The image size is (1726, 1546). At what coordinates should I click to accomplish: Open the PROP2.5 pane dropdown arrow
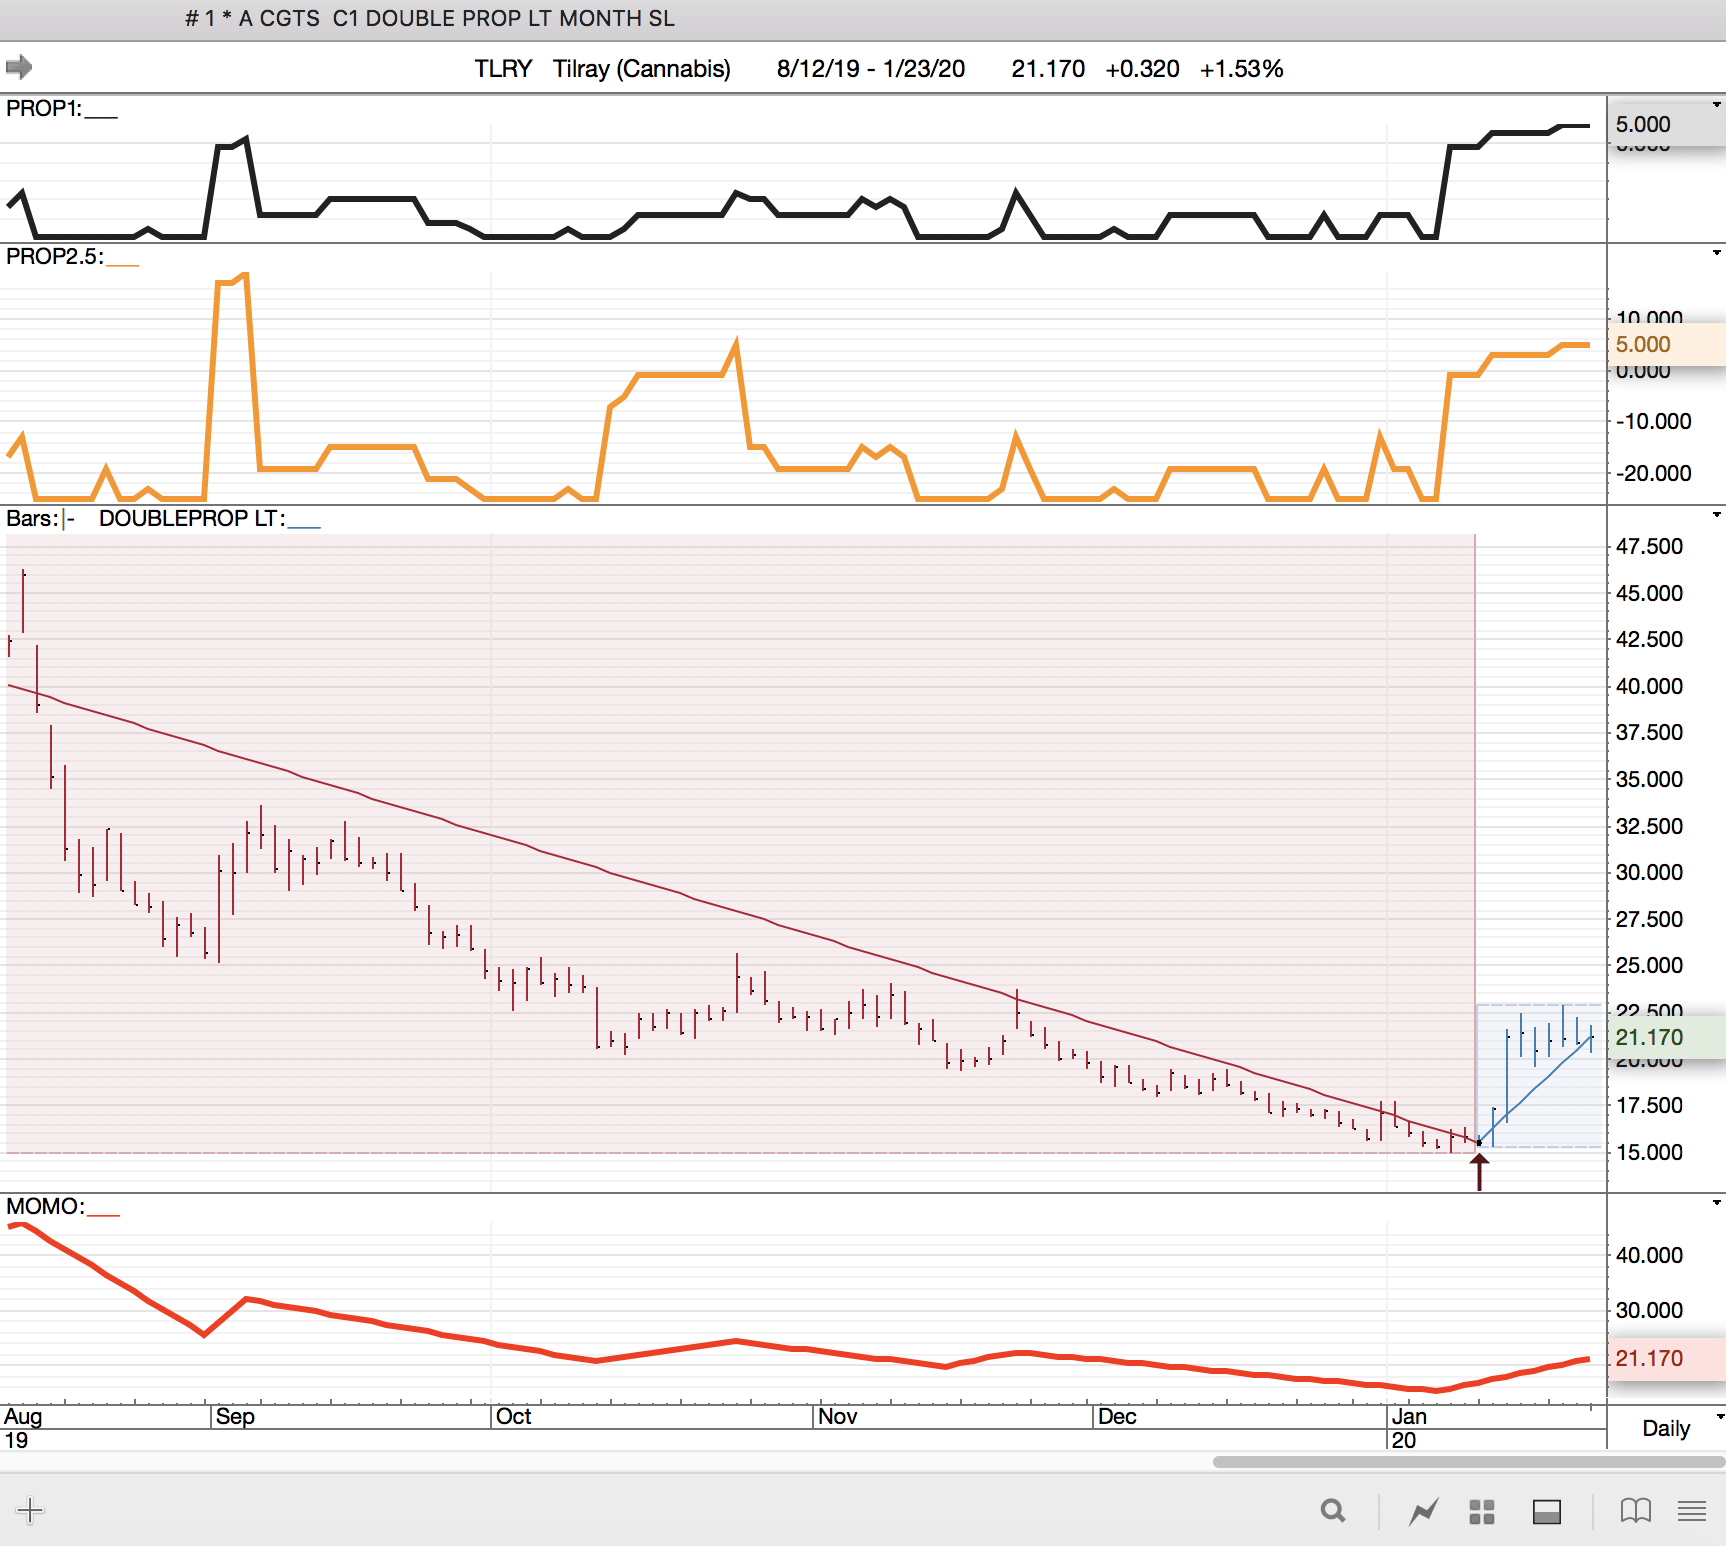click(1716, 253)
